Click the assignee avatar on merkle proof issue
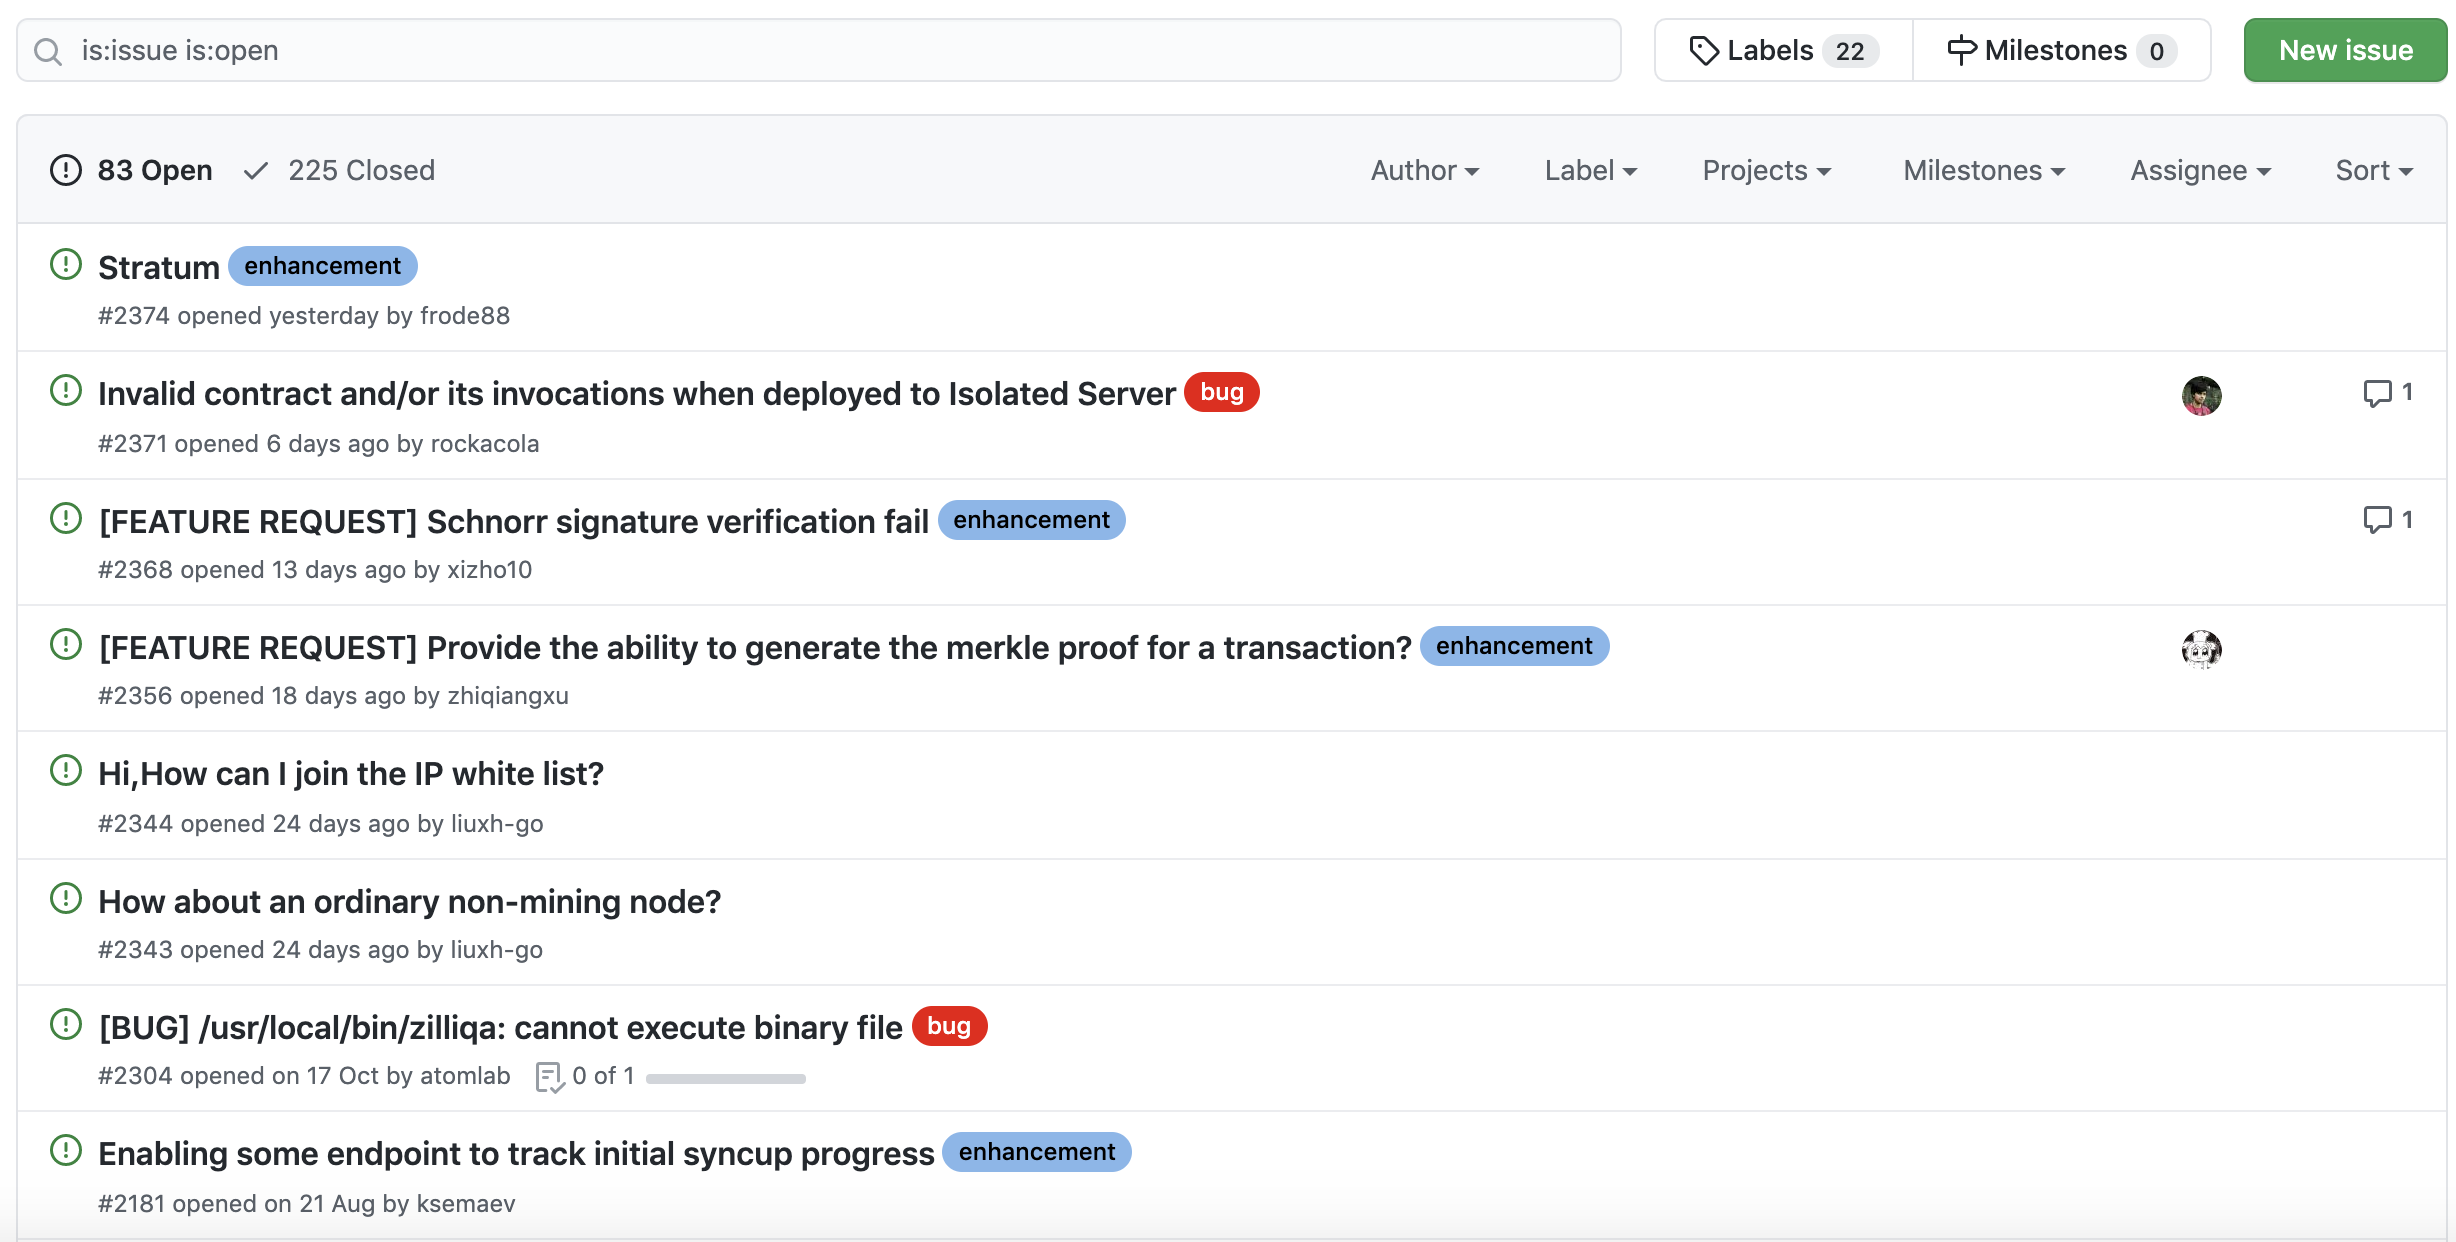Image resolution: width=2456 pixels, height=1242 pixels. (x=2201, y=649)
